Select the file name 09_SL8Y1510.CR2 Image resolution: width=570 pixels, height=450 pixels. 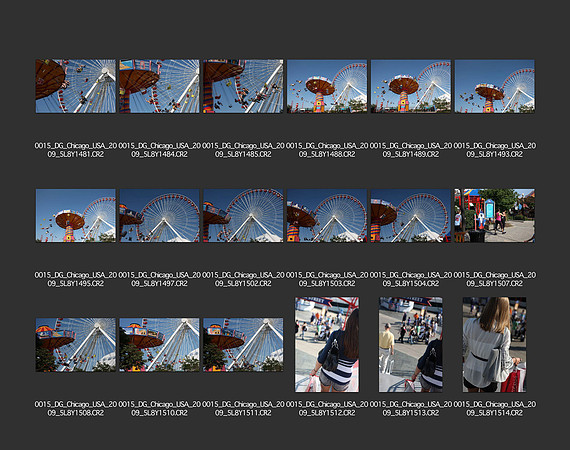coord(160,413)
